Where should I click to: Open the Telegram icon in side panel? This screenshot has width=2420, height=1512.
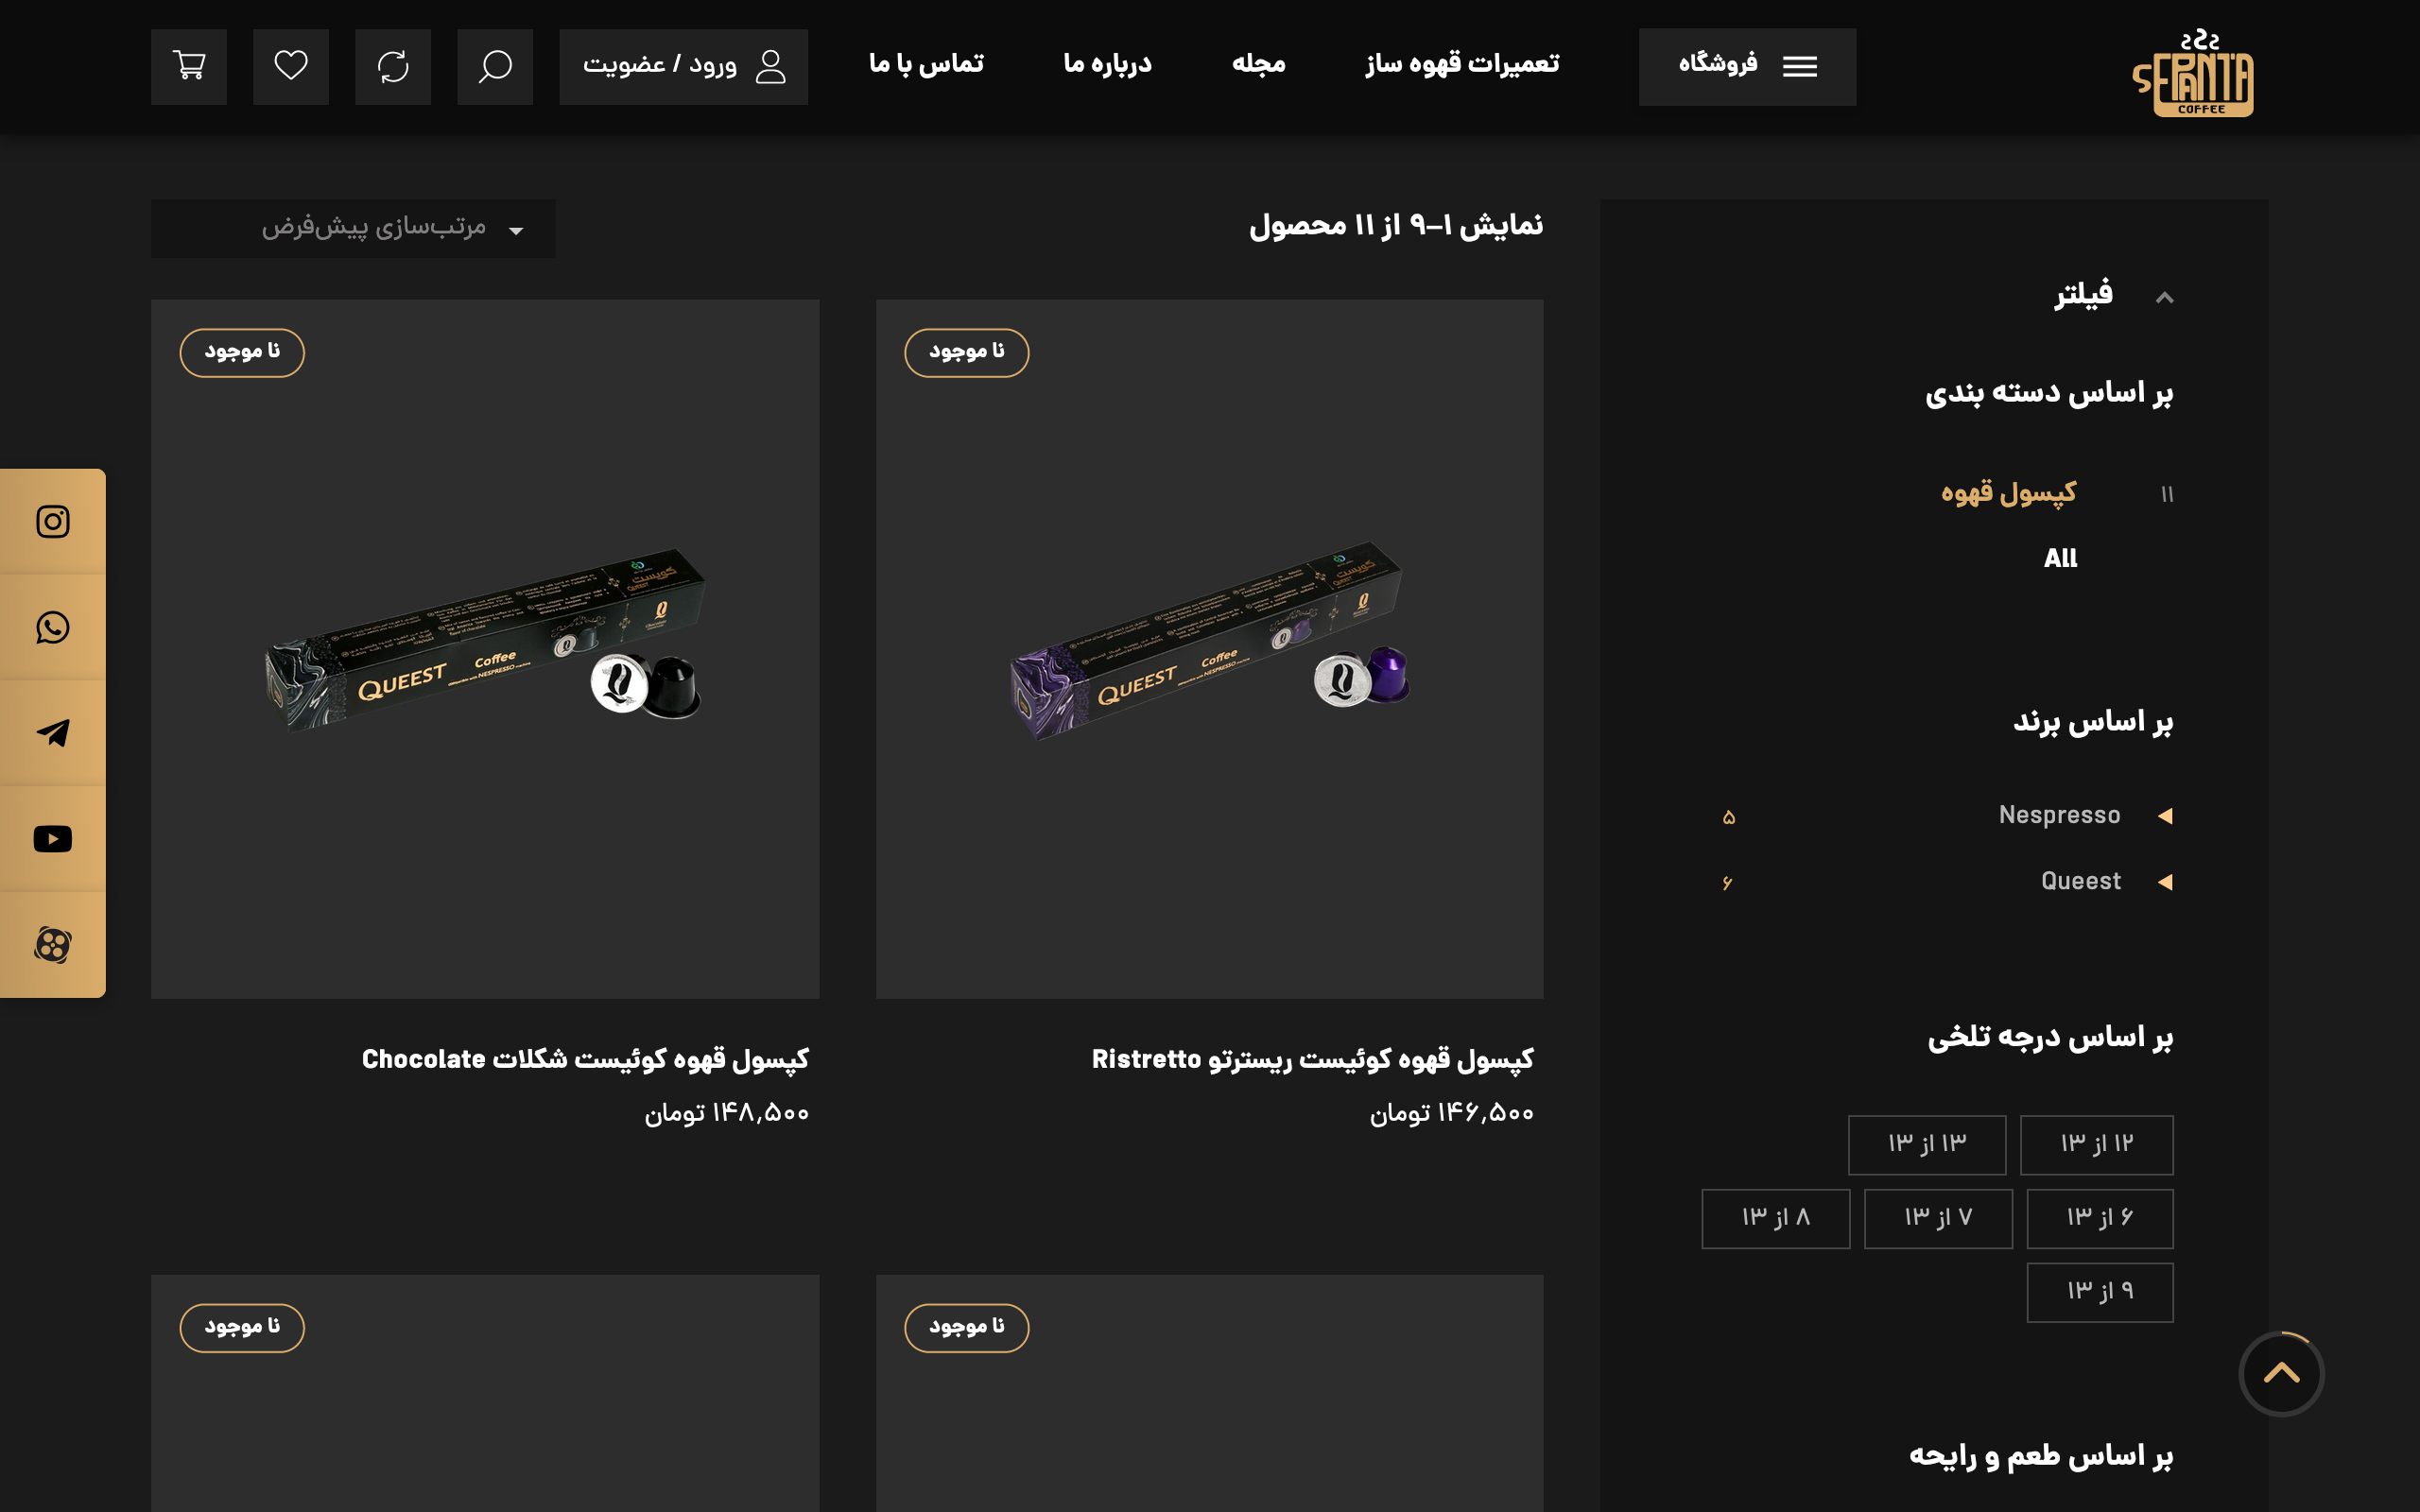[53, 733]
